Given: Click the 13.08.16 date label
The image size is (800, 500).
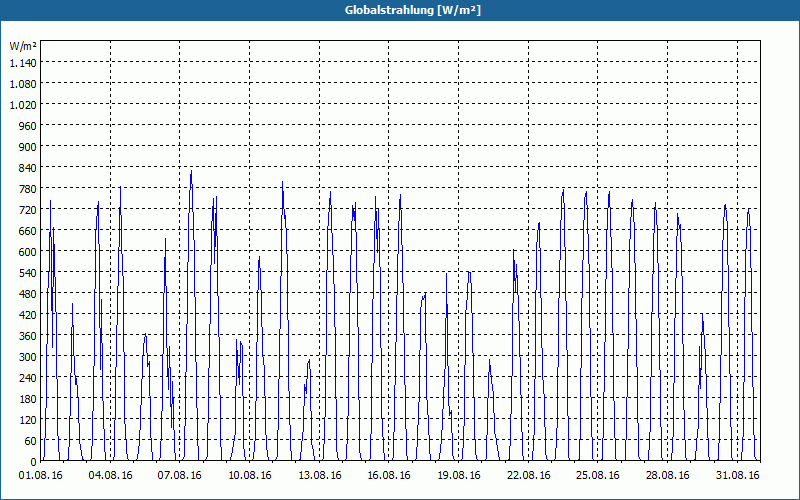Looking at the screenshot, I should 319,476.
